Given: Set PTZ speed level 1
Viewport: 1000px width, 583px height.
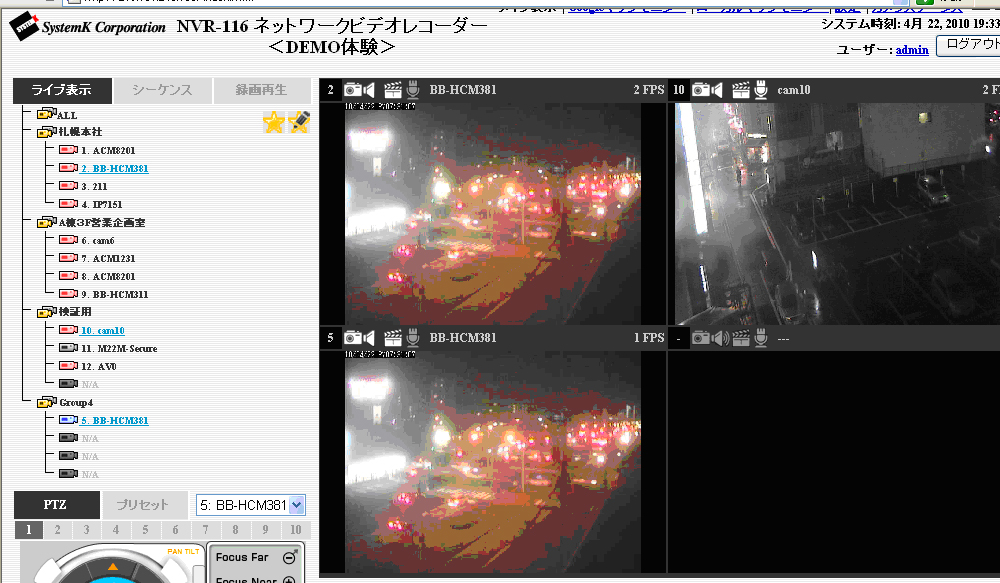Looking at the screenshot, I should (x=28, y=529).
